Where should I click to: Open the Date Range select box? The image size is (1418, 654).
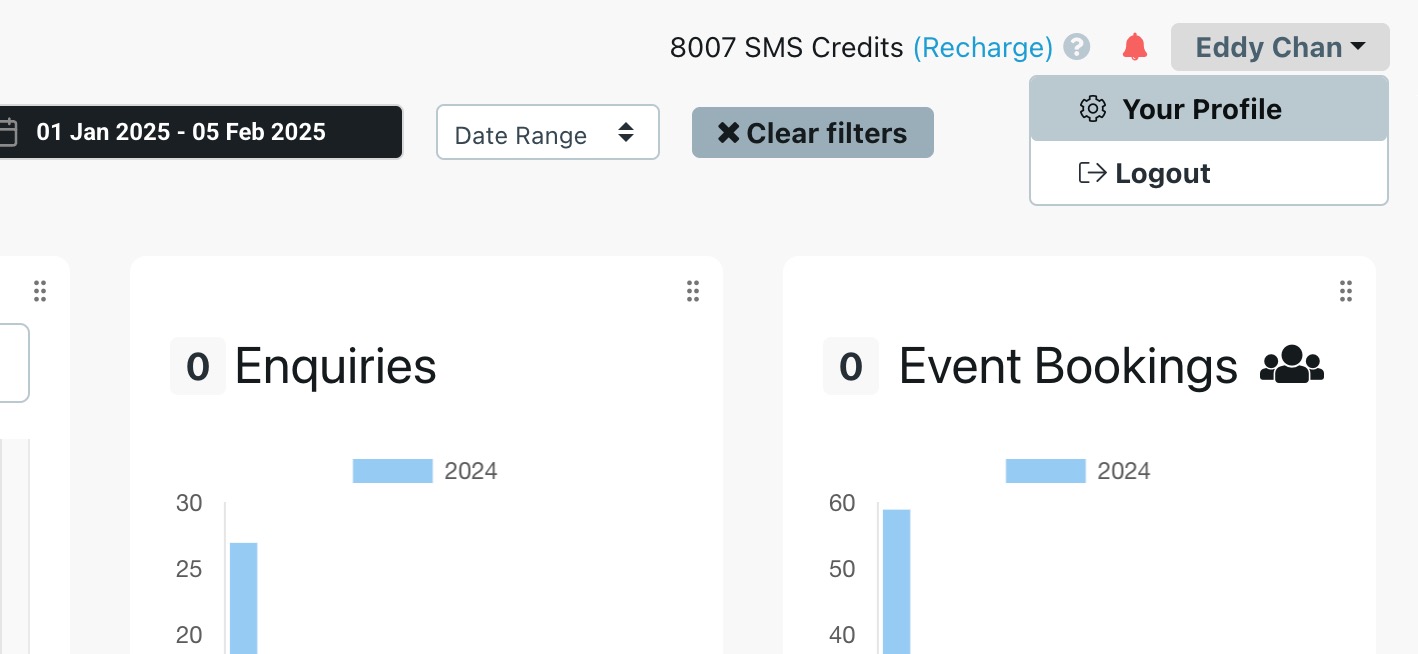click(x=547, y=133)
